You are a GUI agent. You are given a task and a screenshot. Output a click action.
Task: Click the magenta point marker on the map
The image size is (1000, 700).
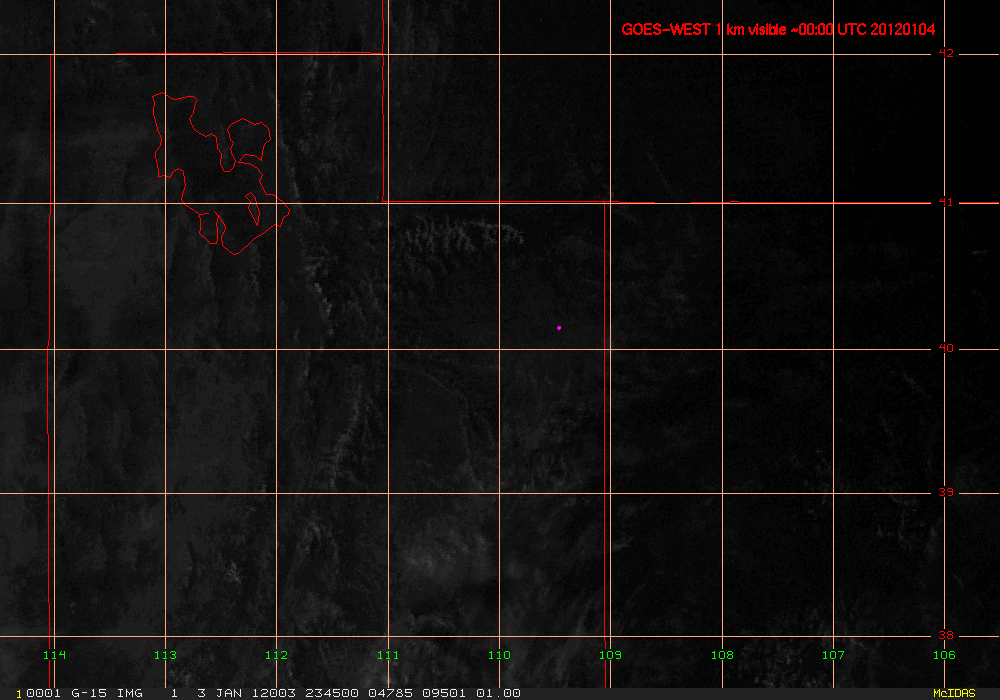(559, 328)
